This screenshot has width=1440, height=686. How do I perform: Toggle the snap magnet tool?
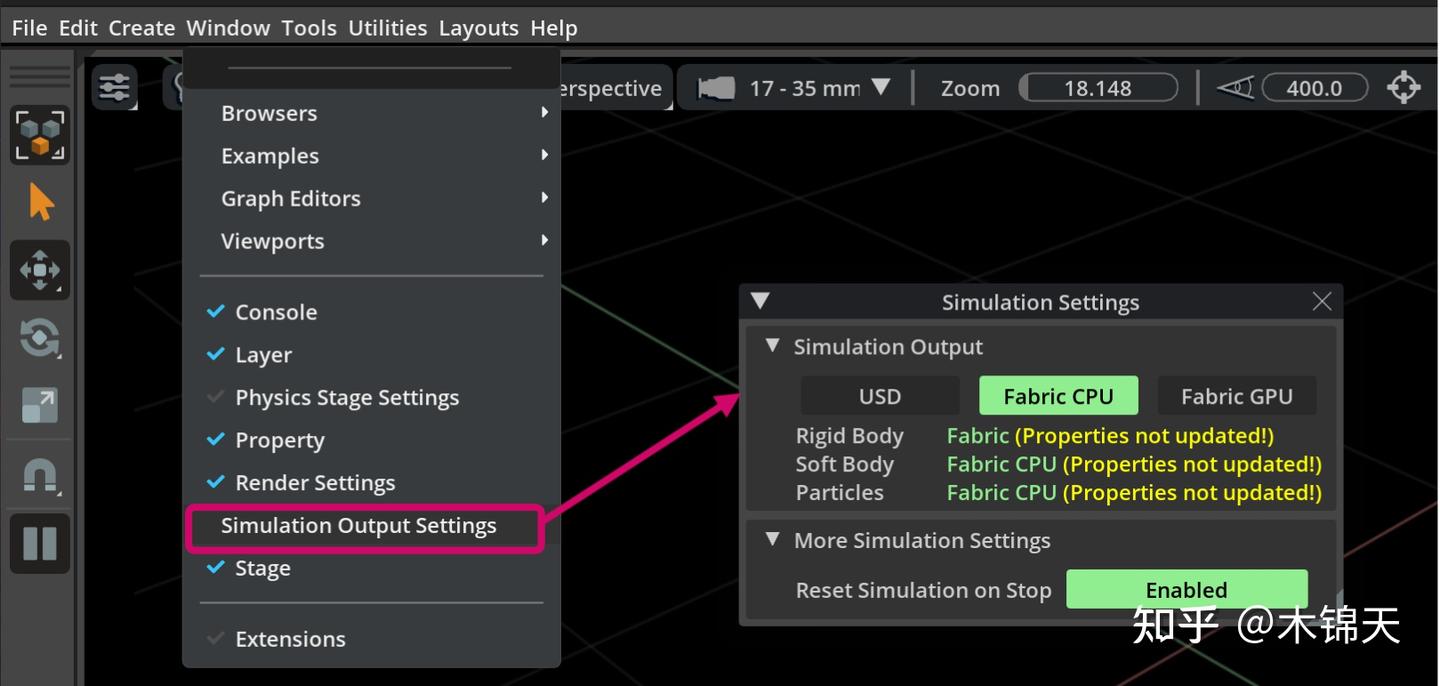click(x=40, y=475)
